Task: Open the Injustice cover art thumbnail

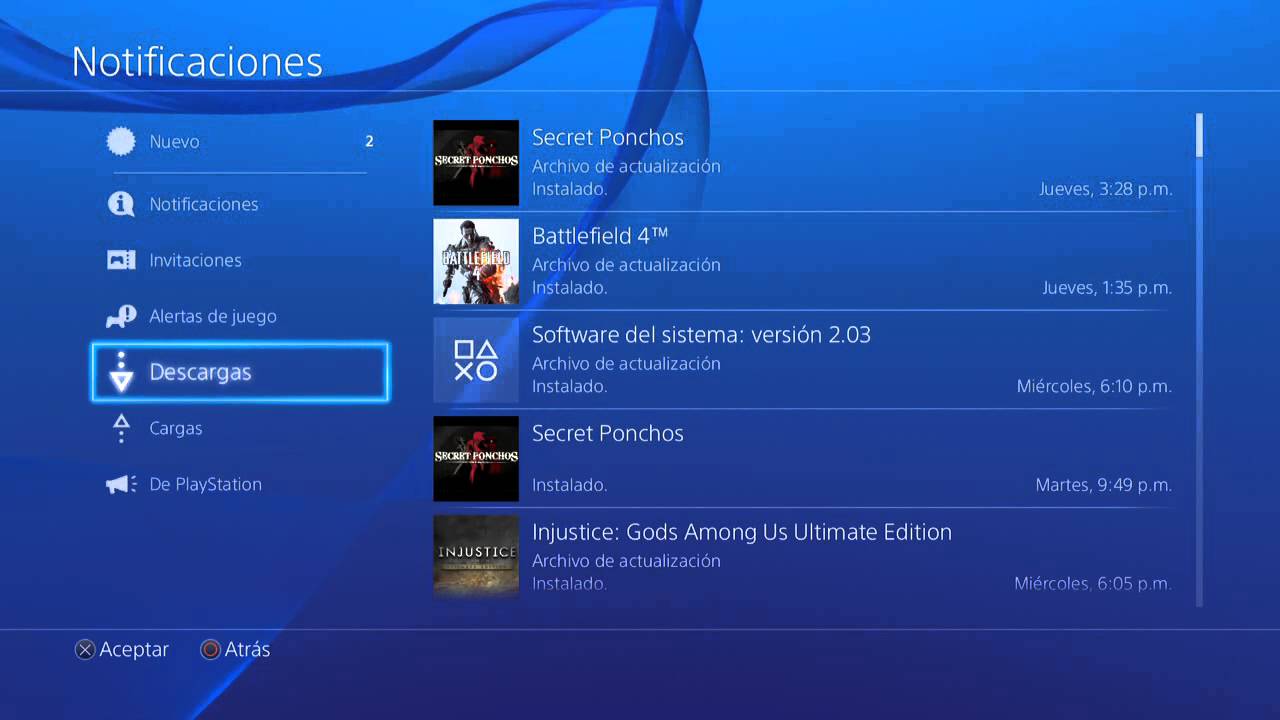Action: point(476,557)
